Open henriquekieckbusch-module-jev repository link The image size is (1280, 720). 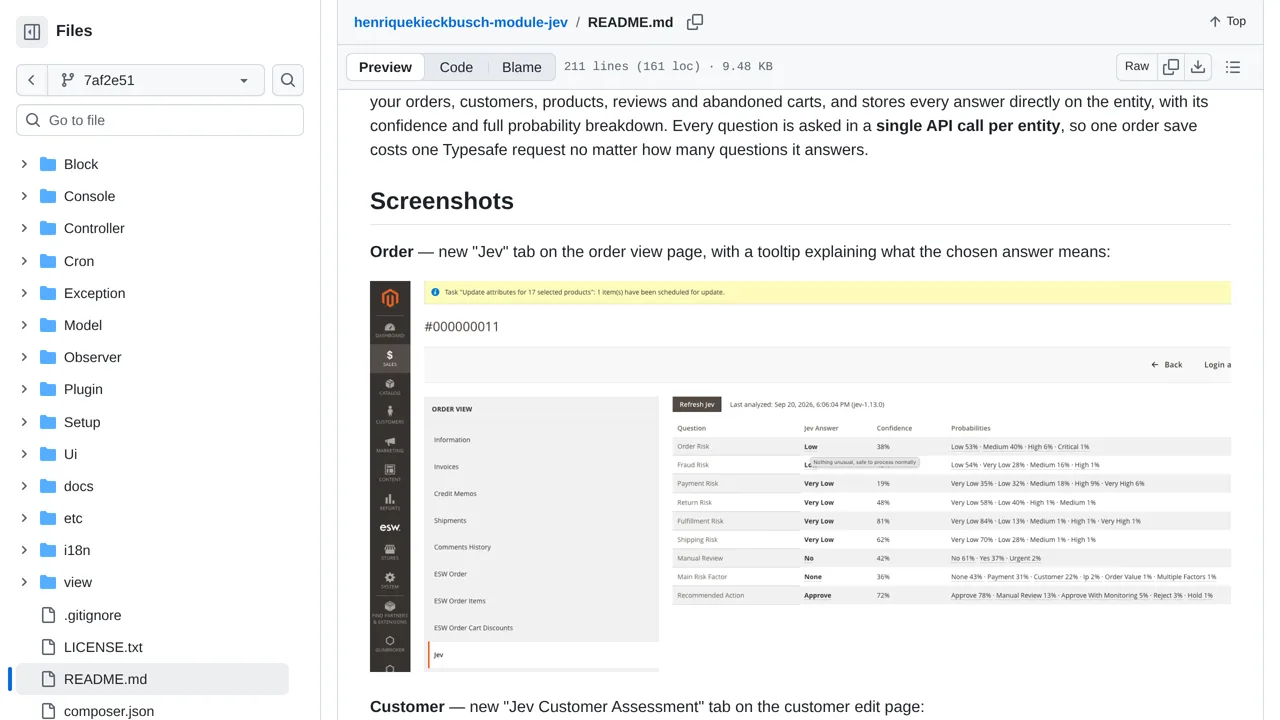point(461,22)
